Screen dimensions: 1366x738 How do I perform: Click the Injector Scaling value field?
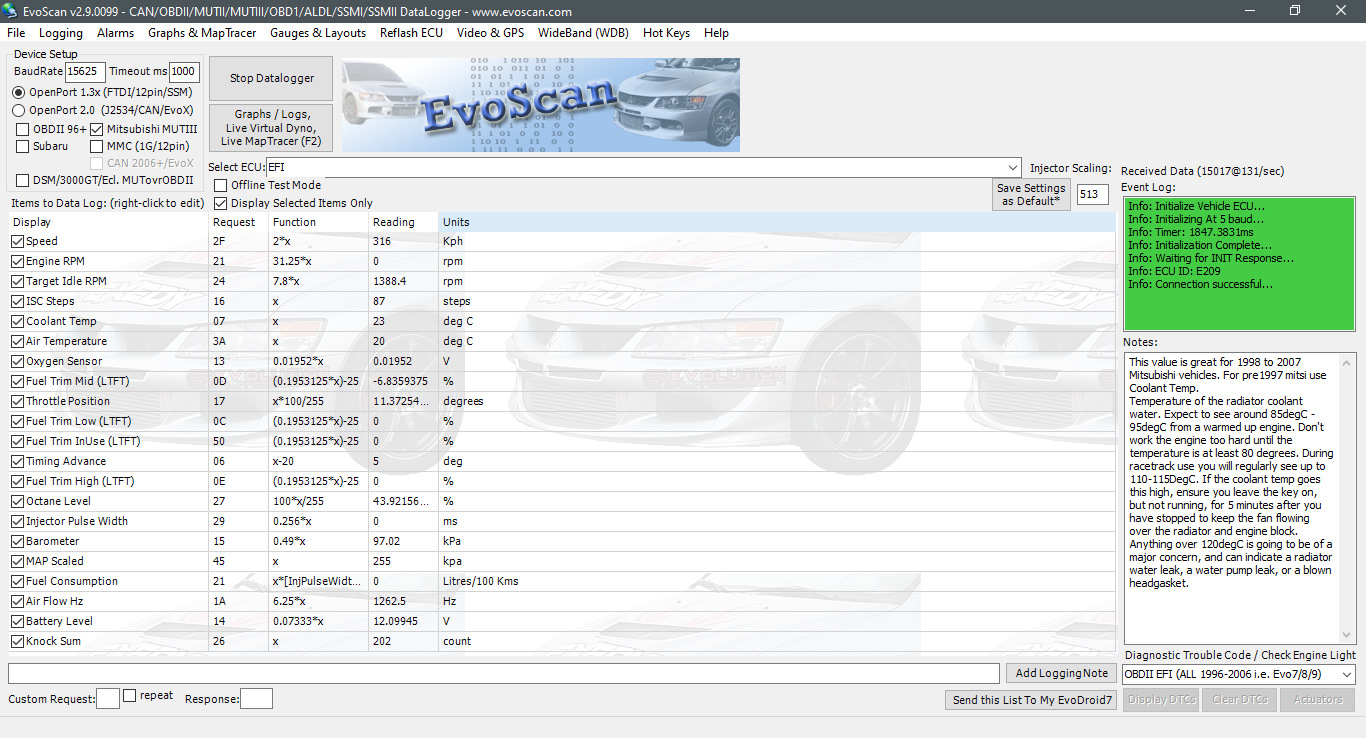pos(1093,195)
